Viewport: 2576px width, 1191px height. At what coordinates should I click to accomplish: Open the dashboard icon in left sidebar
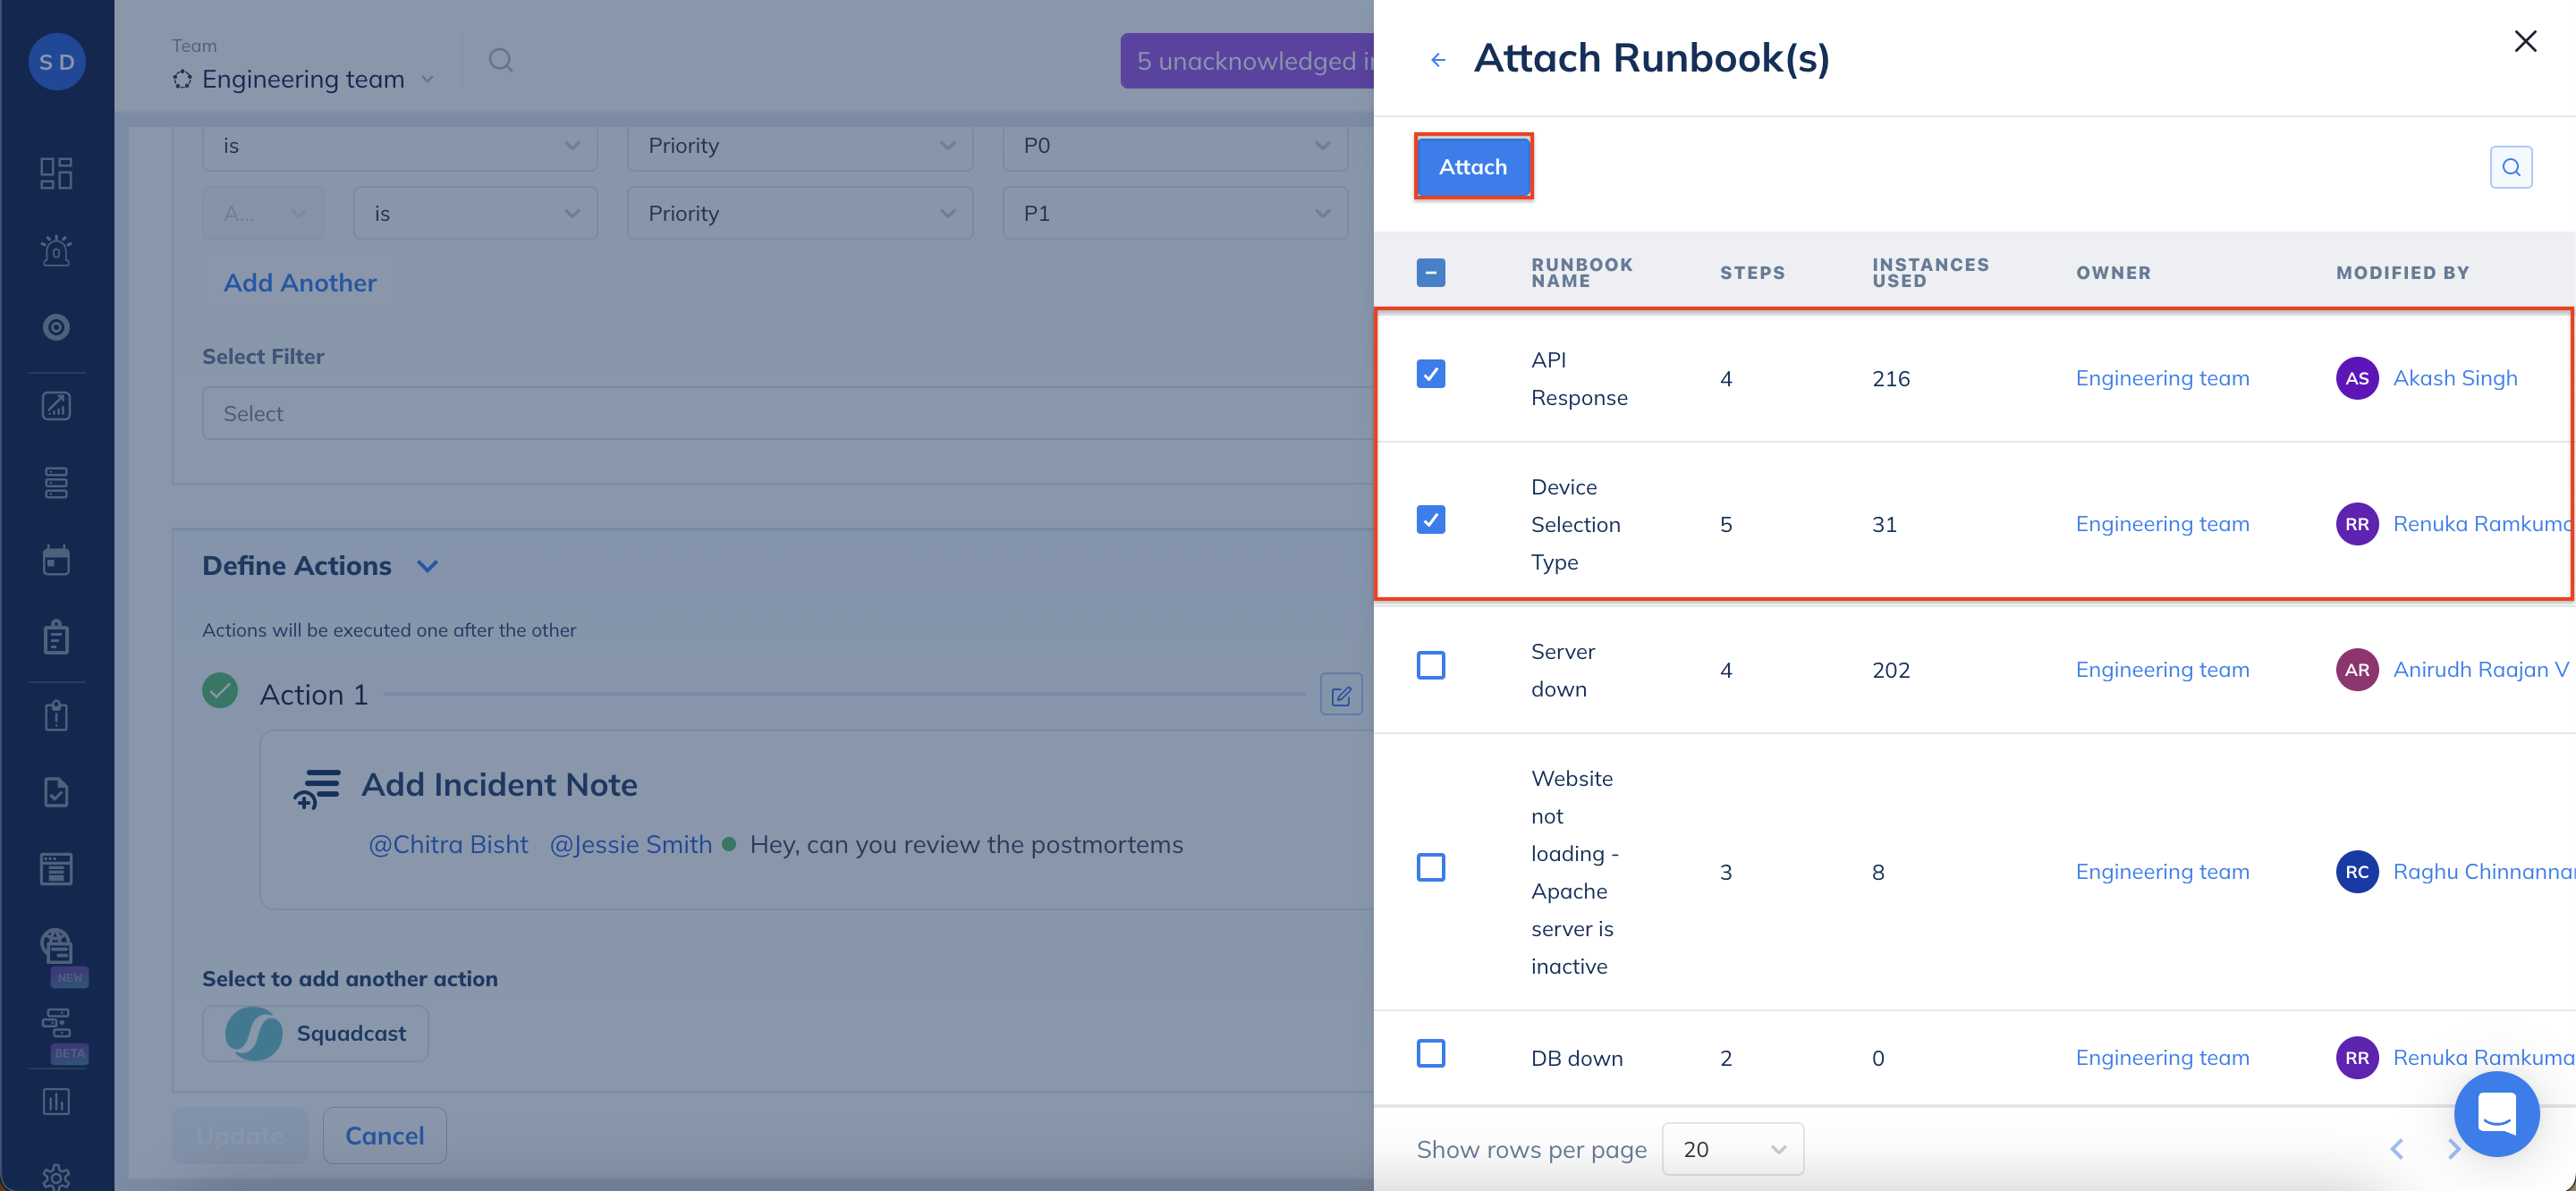point(56,173)
